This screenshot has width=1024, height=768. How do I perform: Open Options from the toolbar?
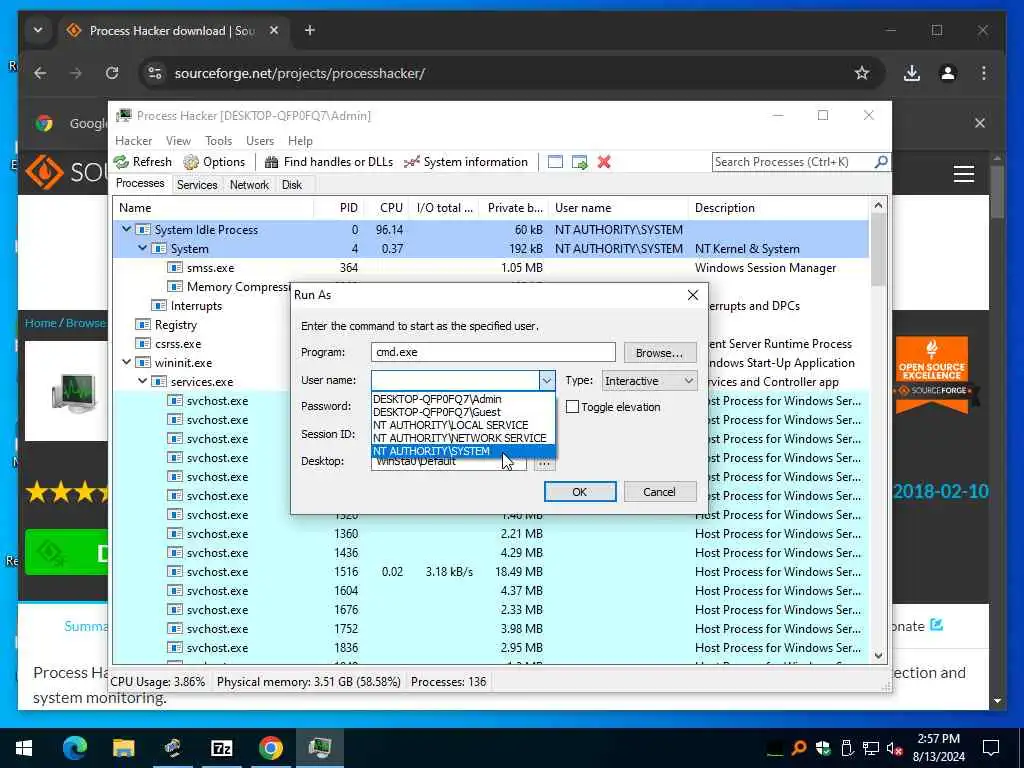(x=214, y=162)
